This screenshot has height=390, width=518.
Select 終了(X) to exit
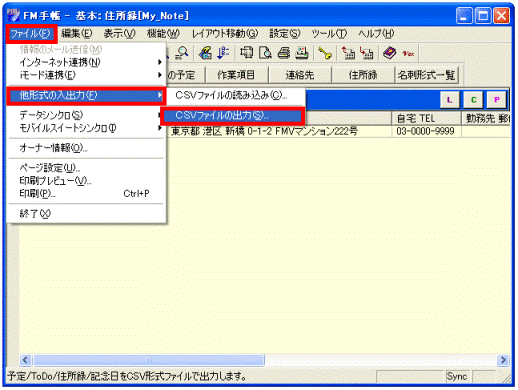86,214
